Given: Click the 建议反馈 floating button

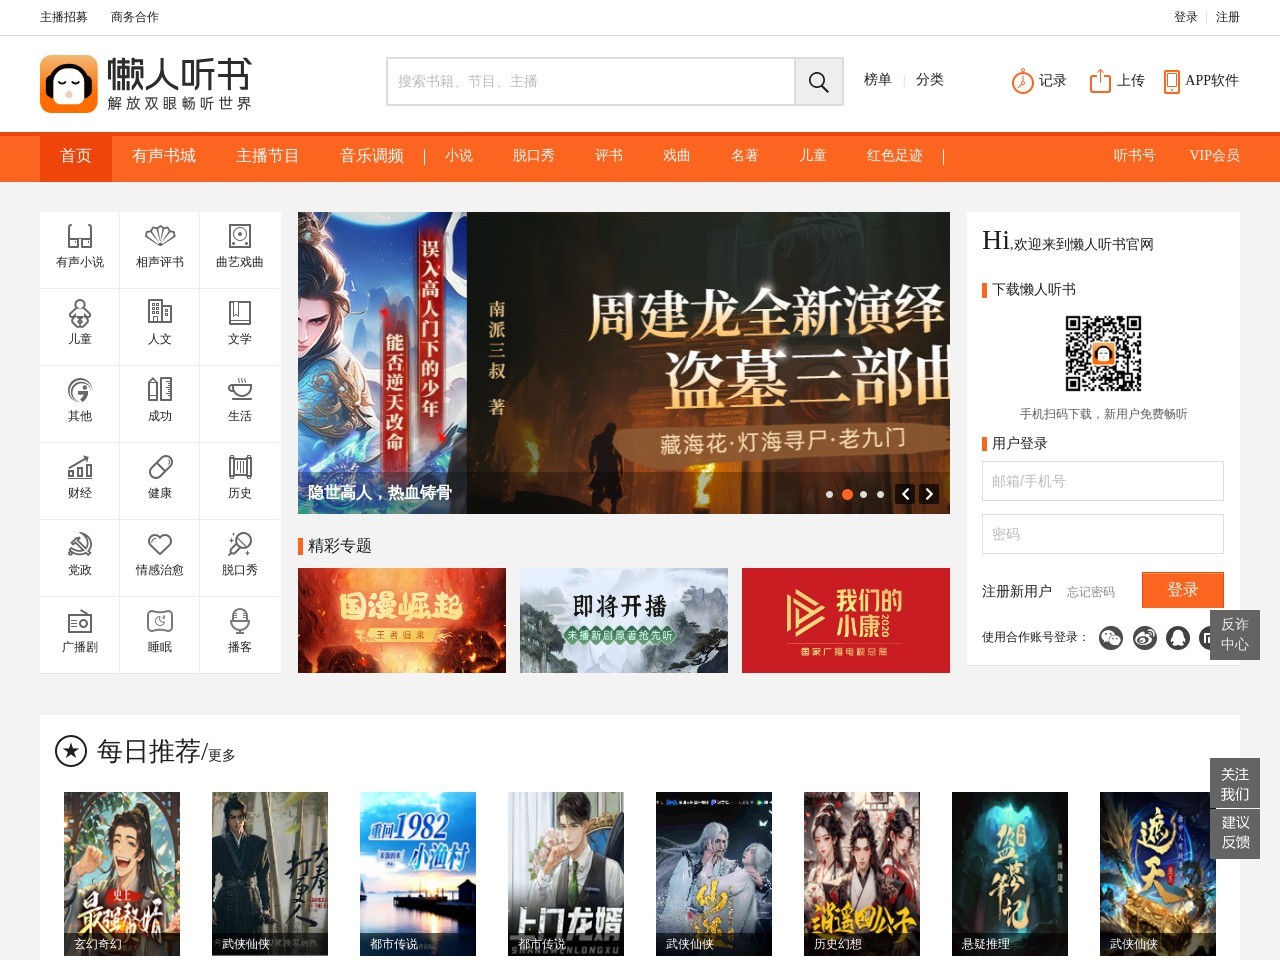Looking at the screenshot, I should tap(1235, 832).
